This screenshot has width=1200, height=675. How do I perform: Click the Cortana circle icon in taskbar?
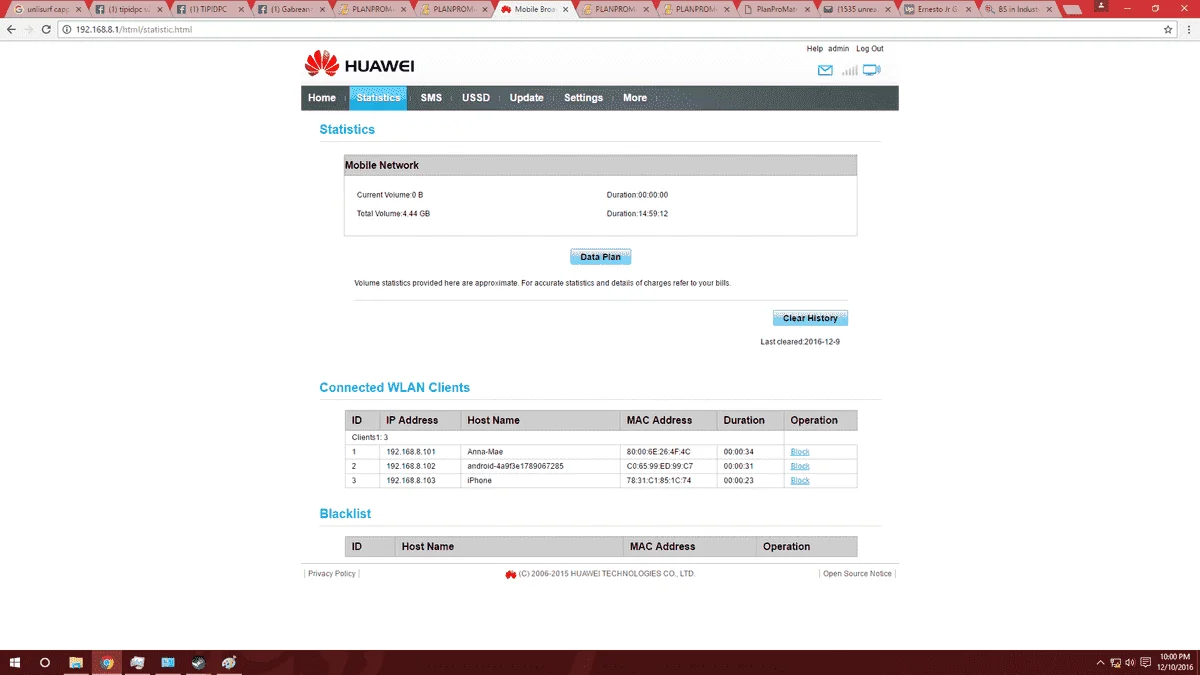(x=45, y=662)
